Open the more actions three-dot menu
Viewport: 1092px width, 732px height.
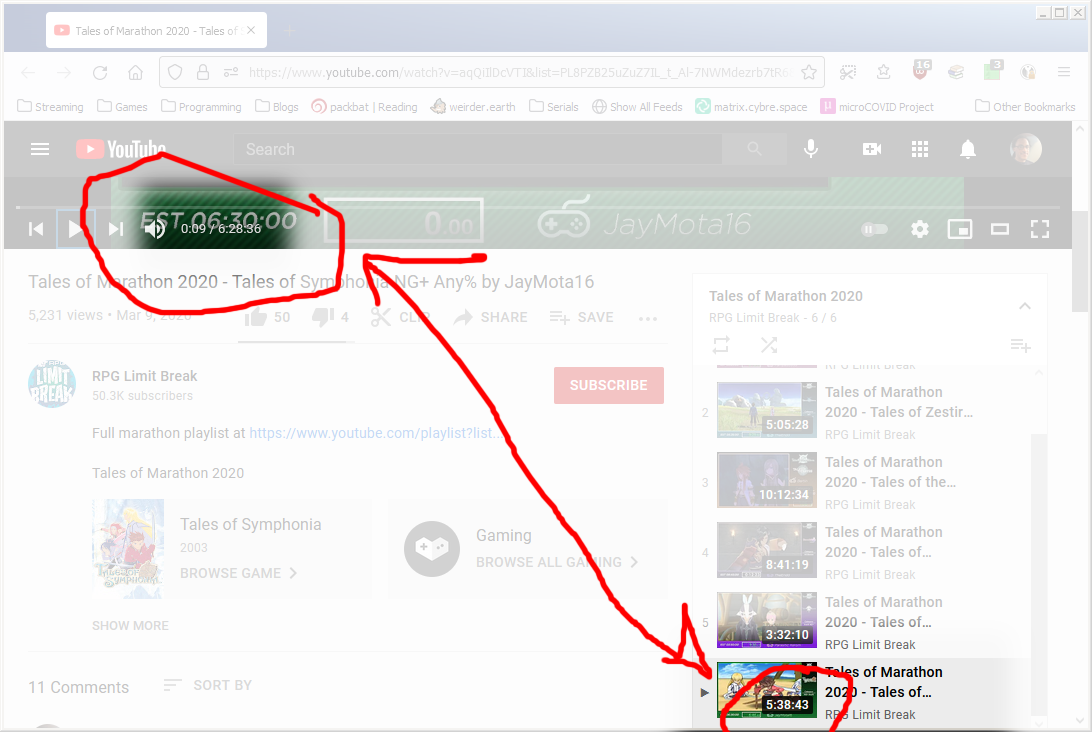pyautogui.click(x=648, y=319)
